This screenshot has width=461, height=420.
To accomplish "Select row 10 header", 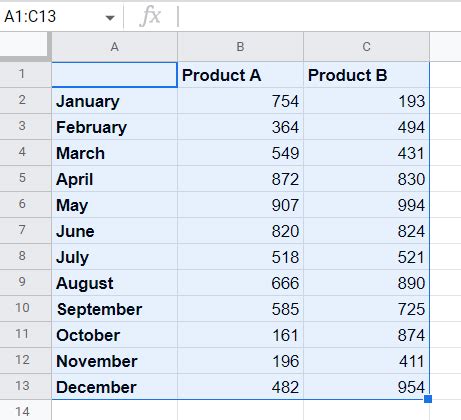I will [25, 309].
